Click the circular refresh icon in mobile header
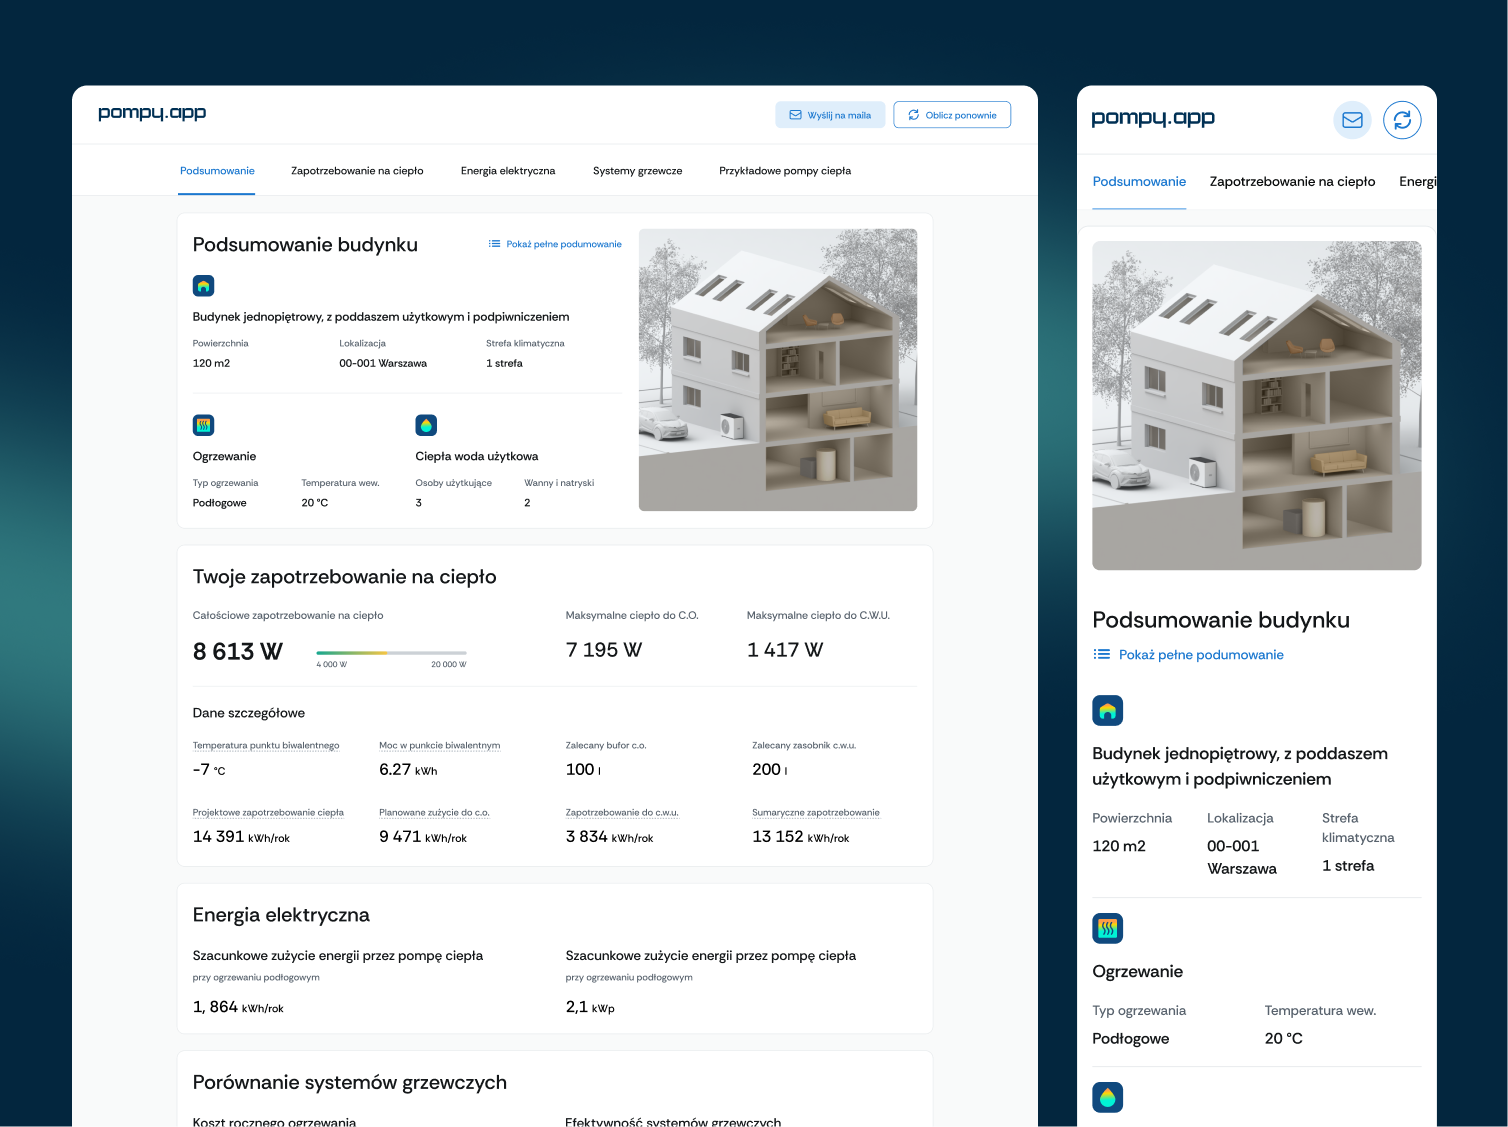This screenshot has height=1127, width=1508. pos(1402,120)
